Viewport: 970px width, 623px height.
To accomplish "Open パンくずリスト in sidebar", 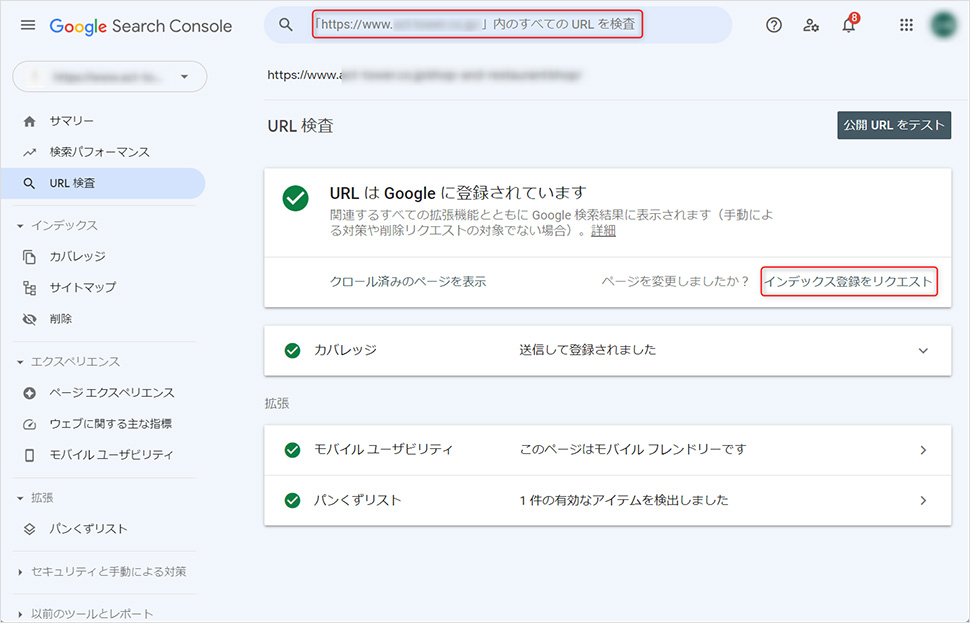I will (88, 529).
